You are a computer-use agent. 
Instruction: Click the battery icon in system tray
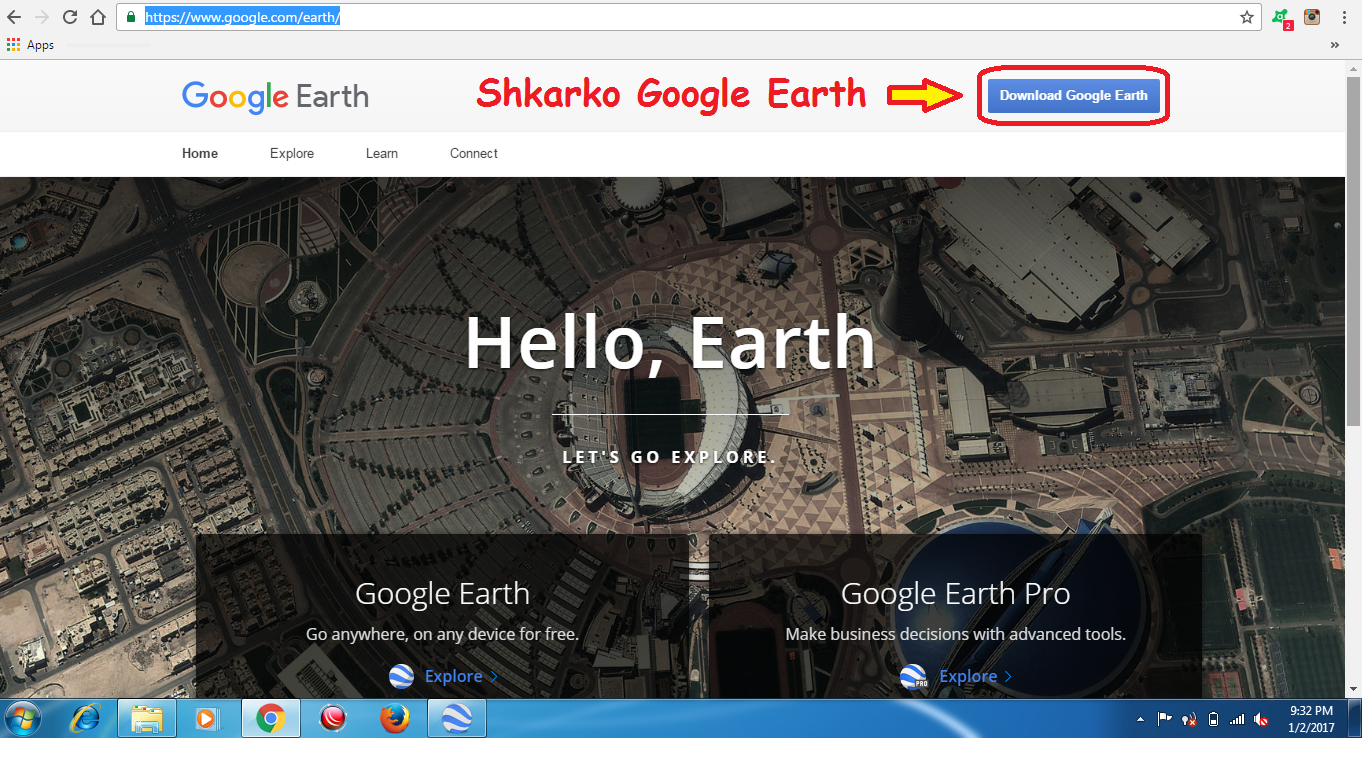pyautogui.click(x=1213, y=719)
